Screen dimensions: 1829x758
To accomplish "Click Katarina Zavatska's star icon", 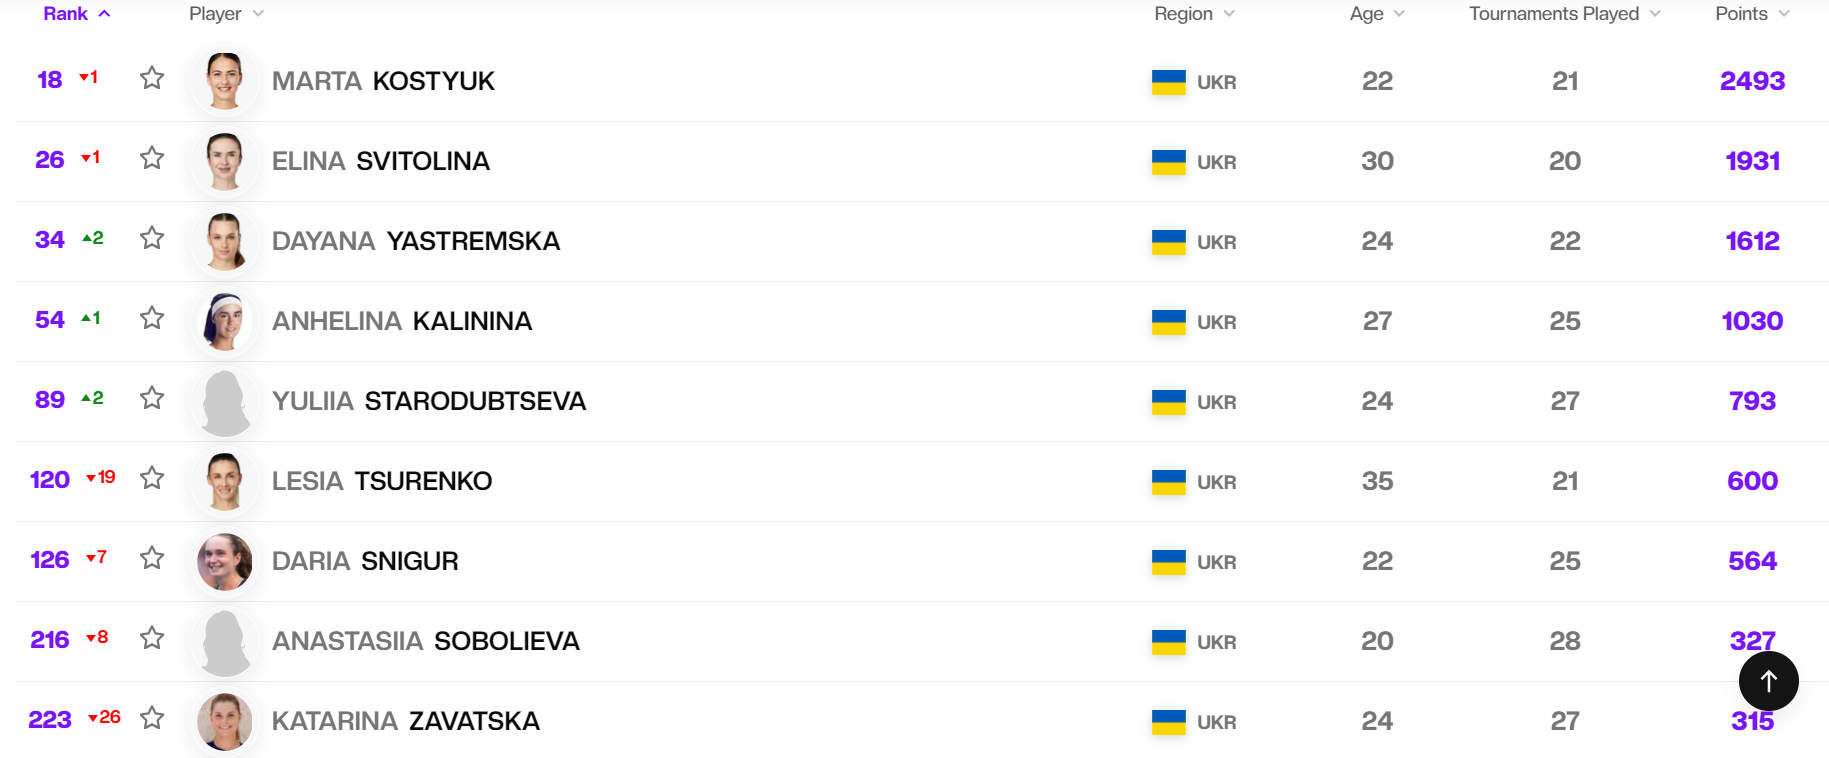I will pyautogui.click(x=152, y=718).
